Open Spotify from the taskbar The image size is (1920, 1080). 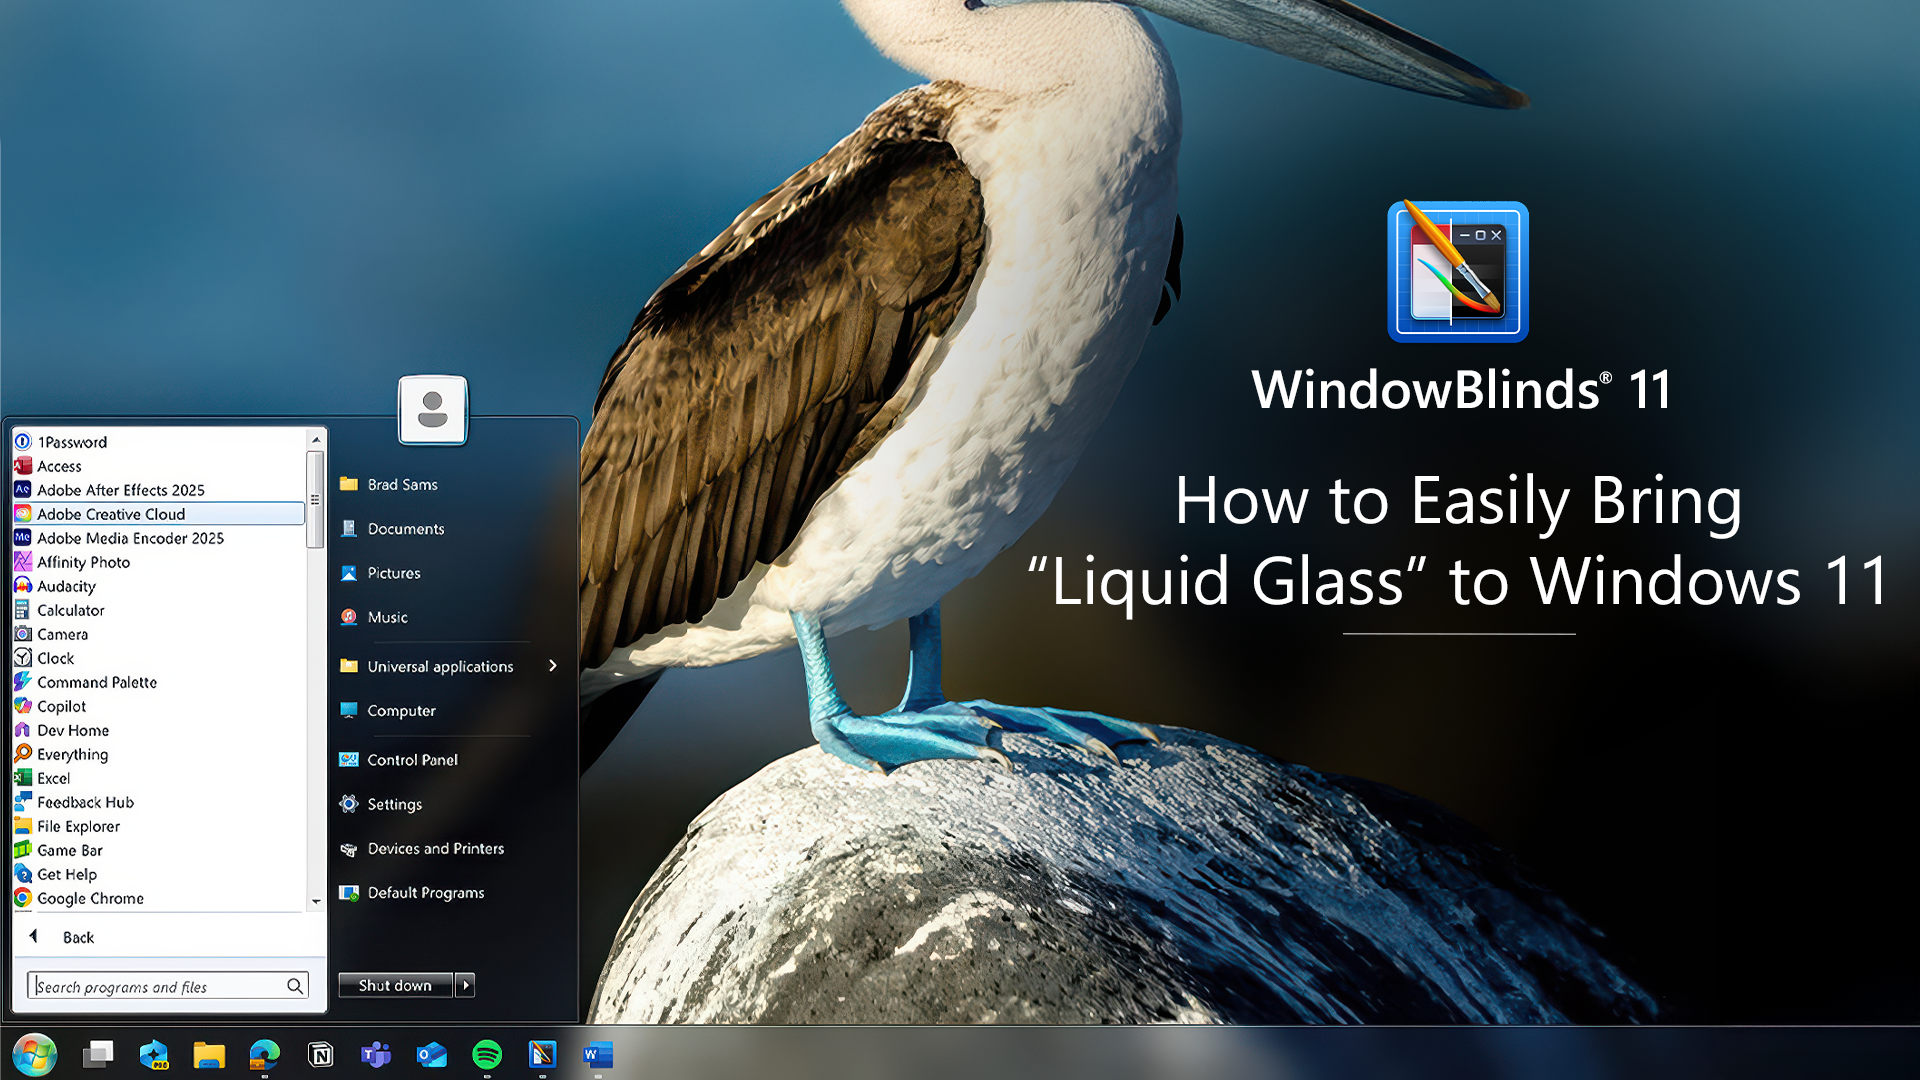tap(487, 1054)
